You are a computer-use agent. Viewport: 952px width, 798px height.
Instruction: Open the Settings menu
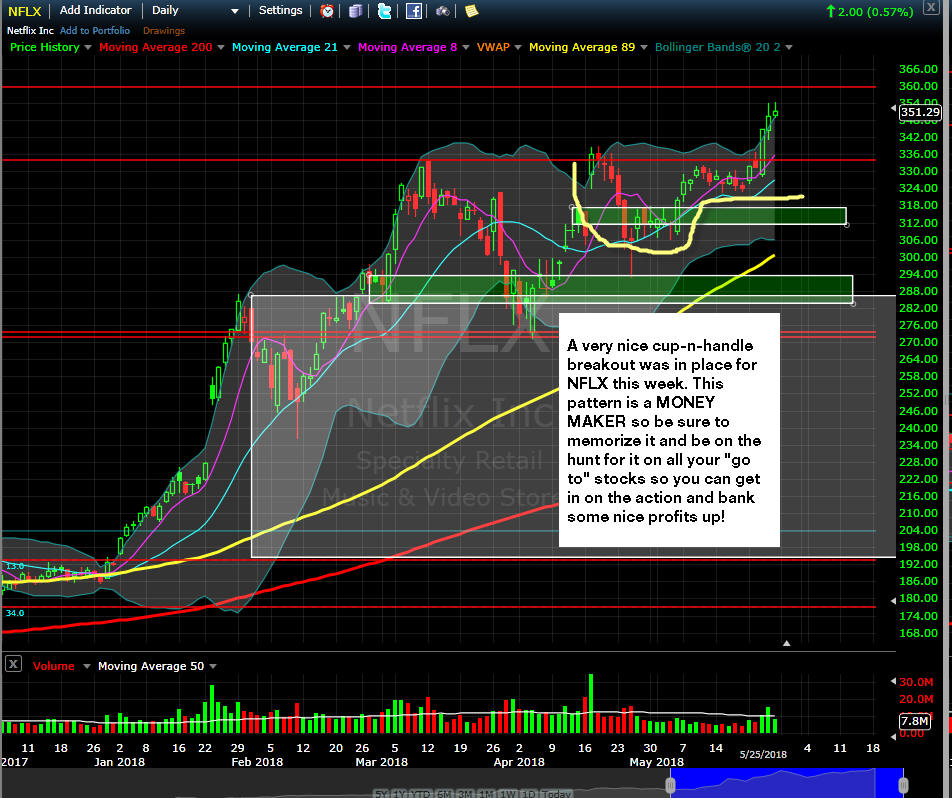pyautogui.click(x=280, y=10)
